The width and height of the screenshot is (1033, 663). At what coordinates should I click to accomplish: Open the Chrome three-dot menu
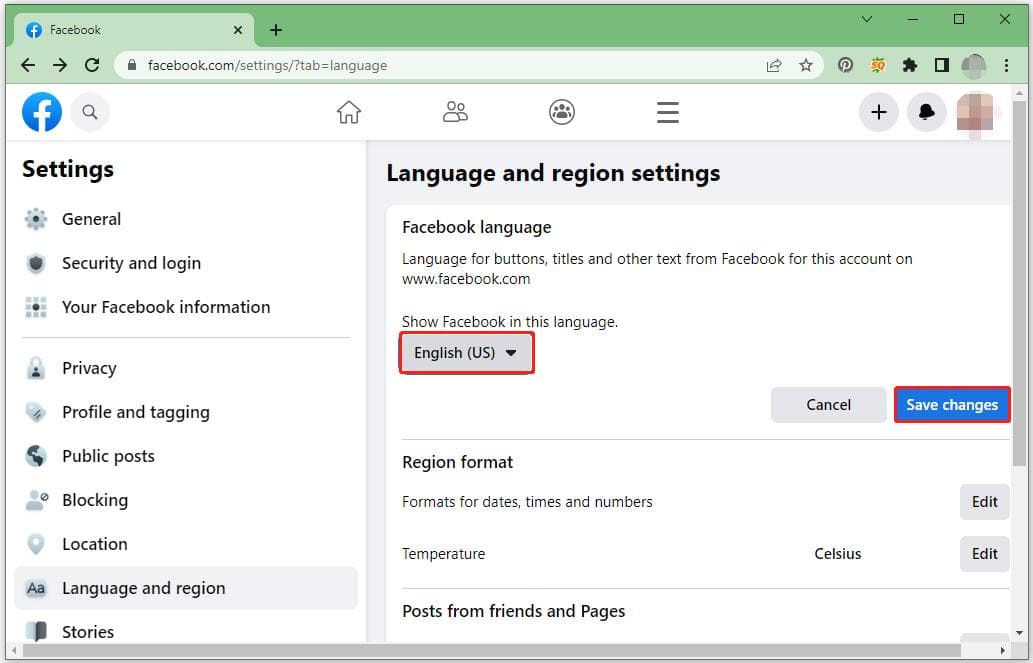1006,65
